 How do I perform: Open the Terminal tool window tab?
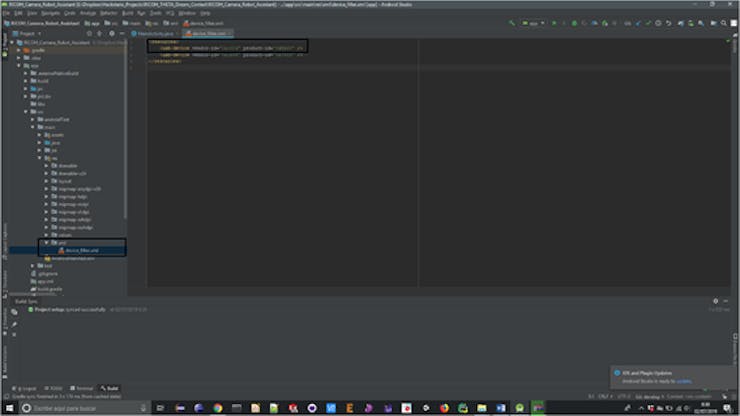[82, 388]
